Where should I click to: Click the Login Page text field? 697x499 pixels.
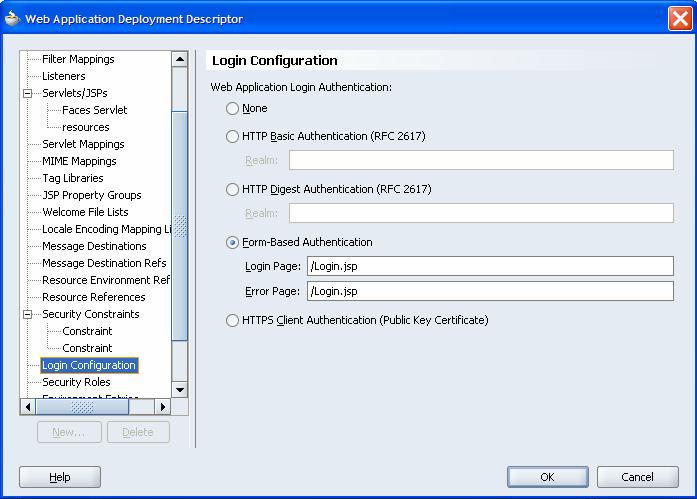pos(490,265)
